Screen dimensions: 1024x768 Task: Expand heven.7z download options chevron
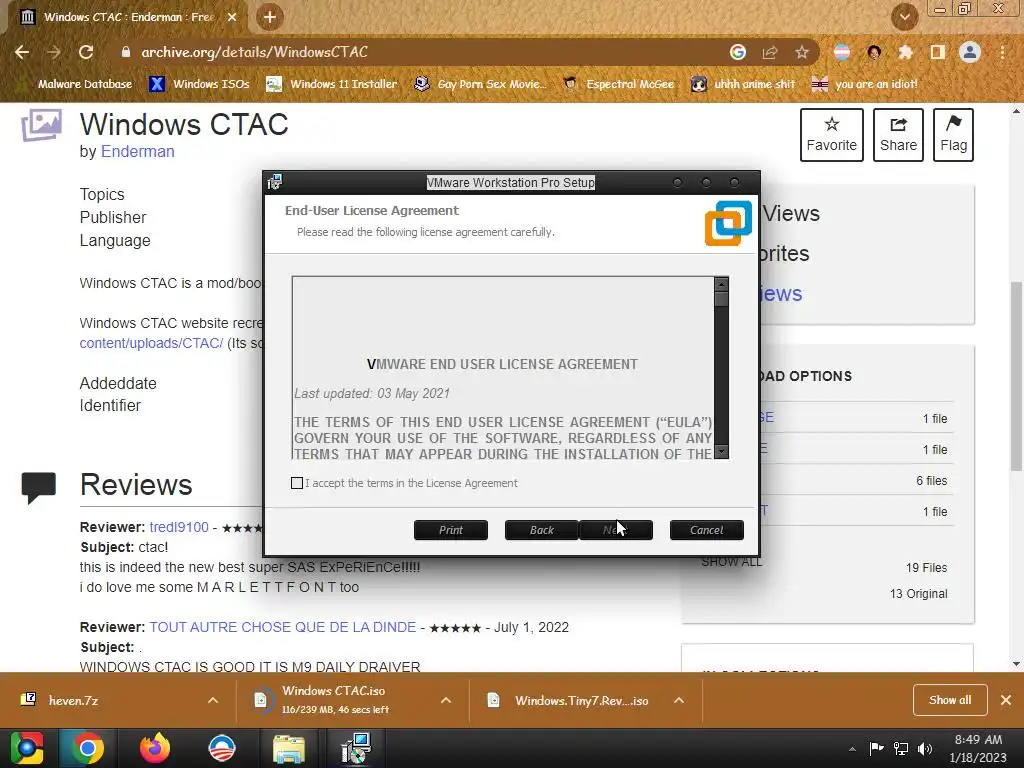[x=213, y=700]
